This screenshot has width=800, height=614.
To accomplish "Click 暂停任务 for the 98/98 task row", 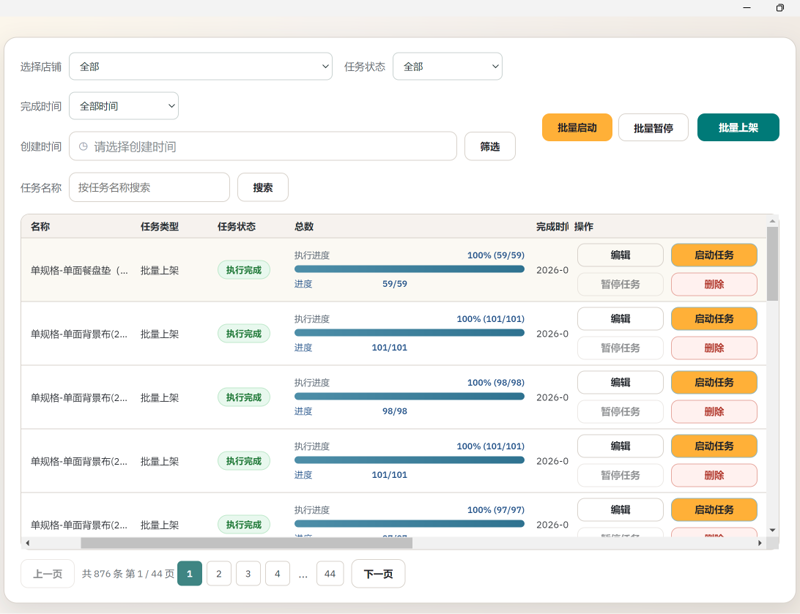I will pyautogui.click(x=620, y=411).
